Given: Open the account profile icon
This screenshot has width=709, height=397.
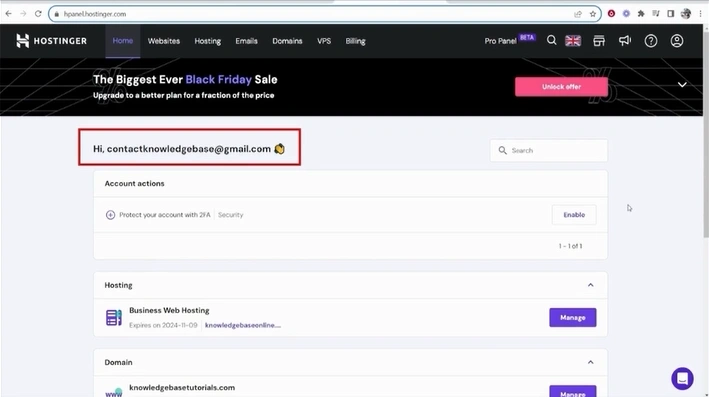Looking at the screenshot, I should coord(676,41).
